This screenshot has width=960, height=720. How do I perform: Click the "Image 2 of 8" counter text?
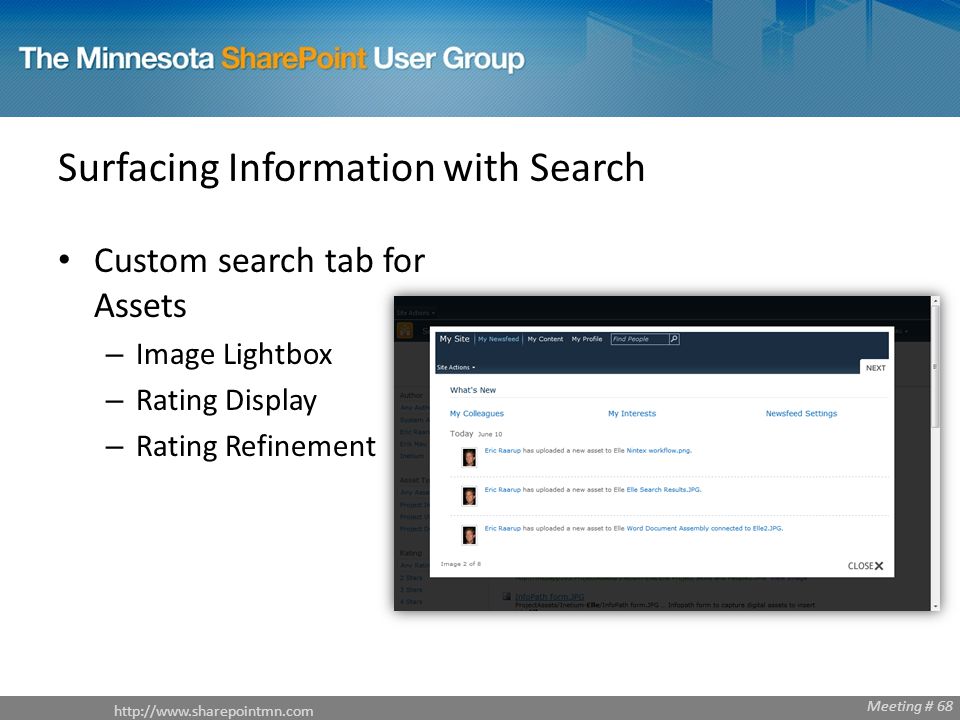[x=460, y=564]
